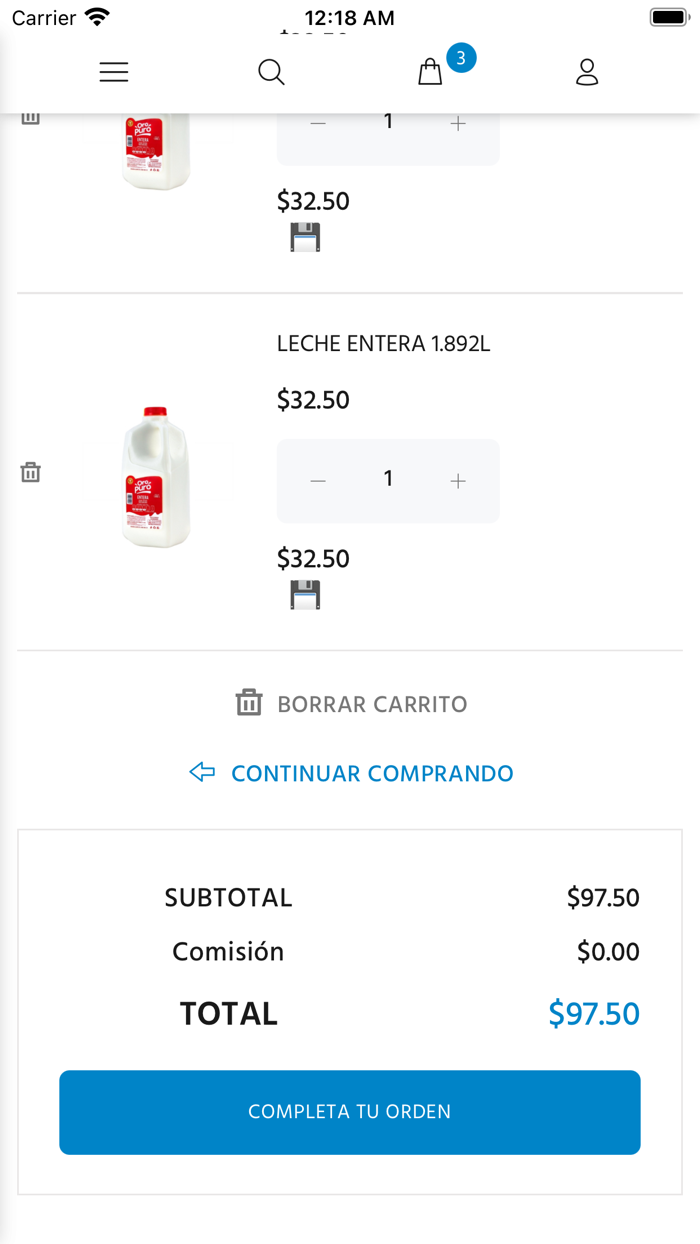Save the first milk item using its save icon
Screen dimensions: 700x1244
pyautogui.click(x=304, y=237)
